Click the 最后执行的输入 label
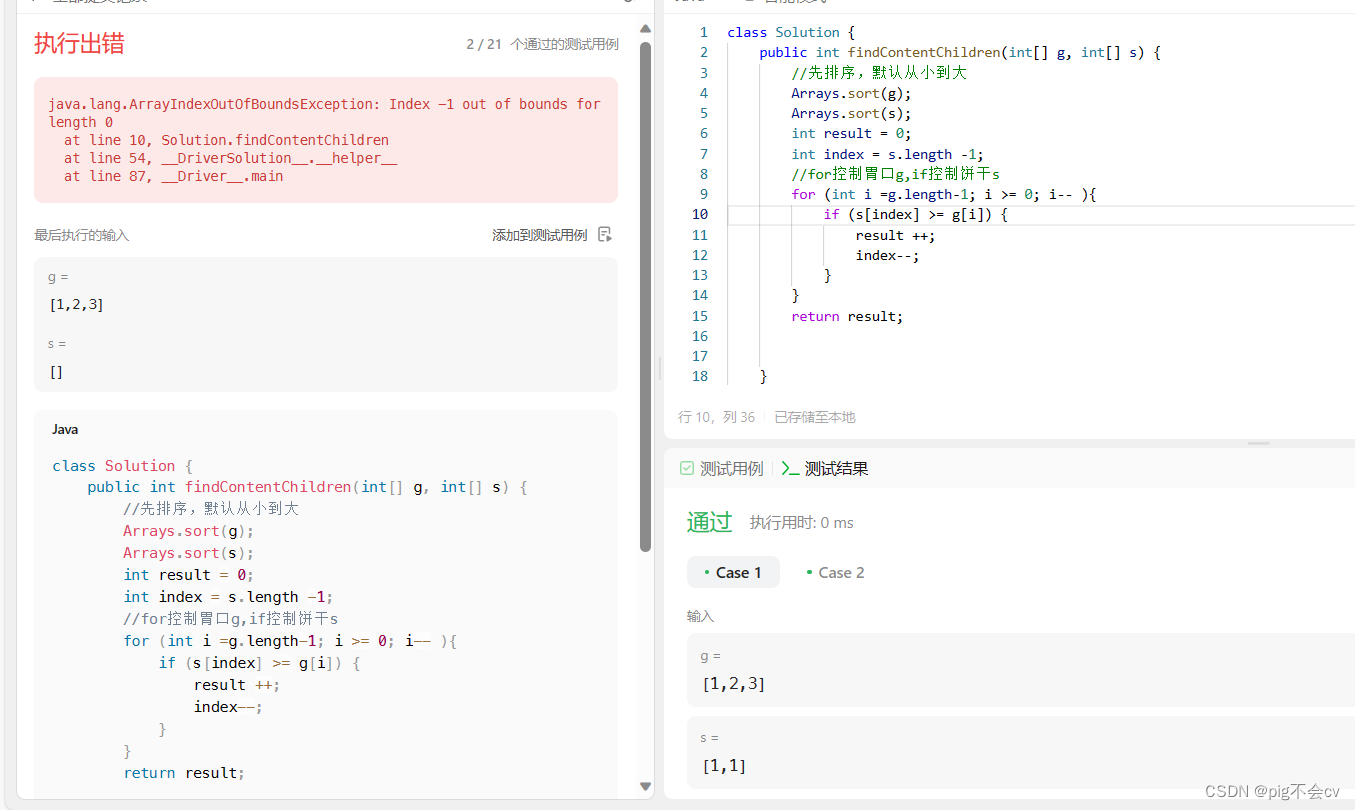 [x=82, y=235]
